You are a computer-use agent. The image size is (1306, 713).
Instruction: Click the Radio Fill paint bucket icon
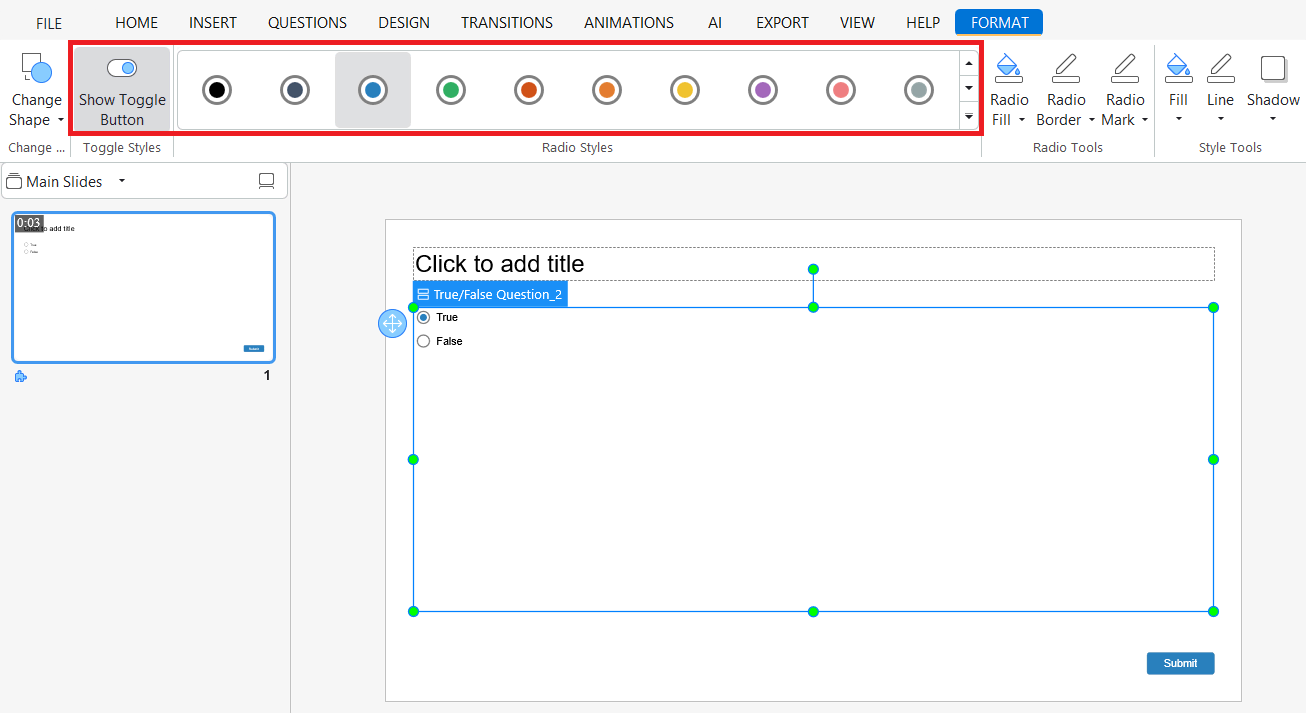point(1009,68)
